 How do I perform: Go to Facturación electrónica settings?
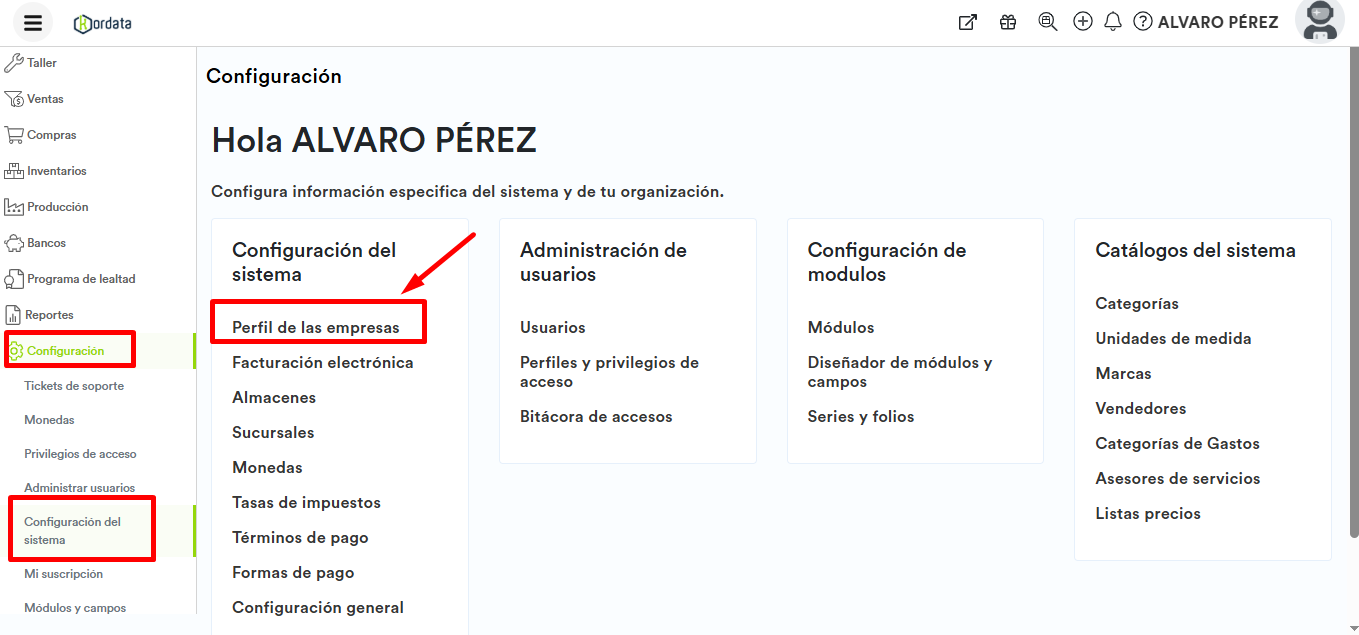[322, 363]
